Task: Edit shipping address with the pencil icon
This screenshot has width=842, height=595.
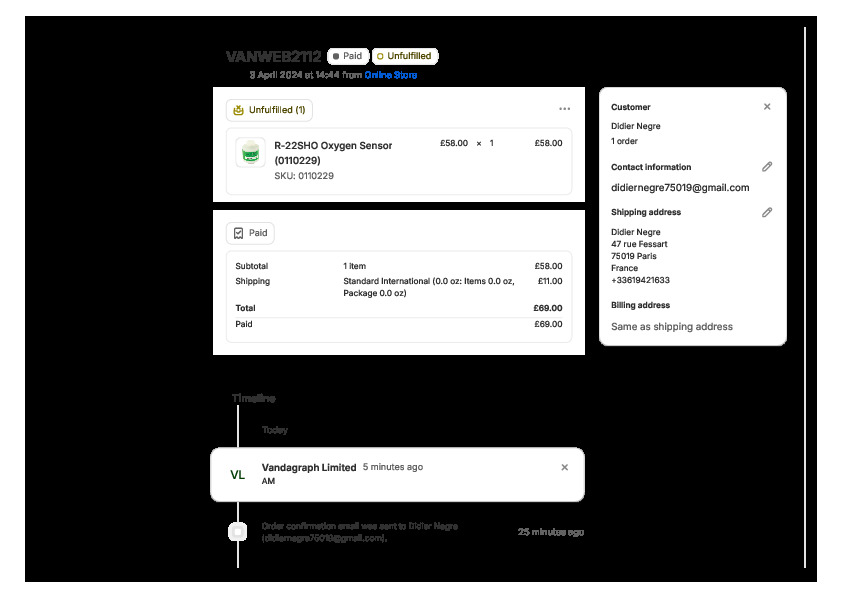Action: coord(767,212)
